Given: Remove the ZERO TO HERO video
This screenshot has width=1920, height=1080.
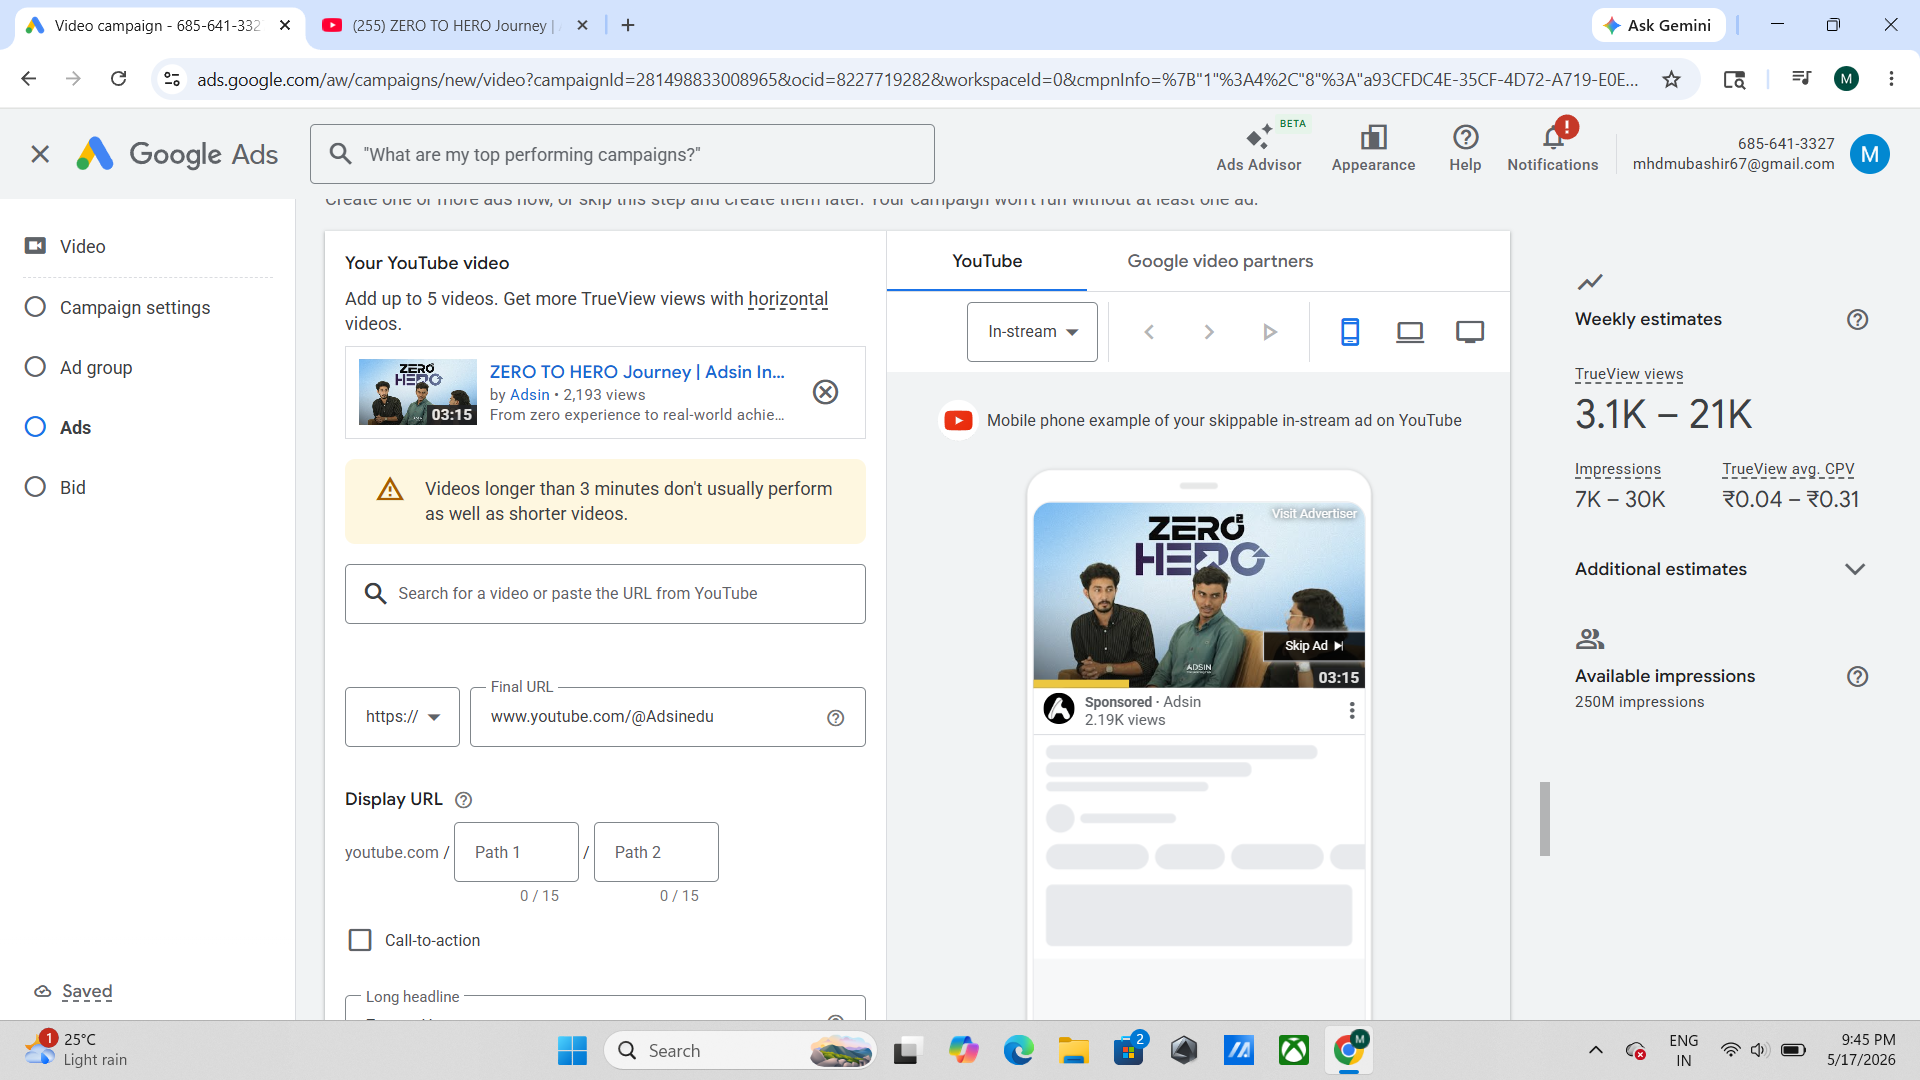Looking at the screenshot, I should coord(825,392).
